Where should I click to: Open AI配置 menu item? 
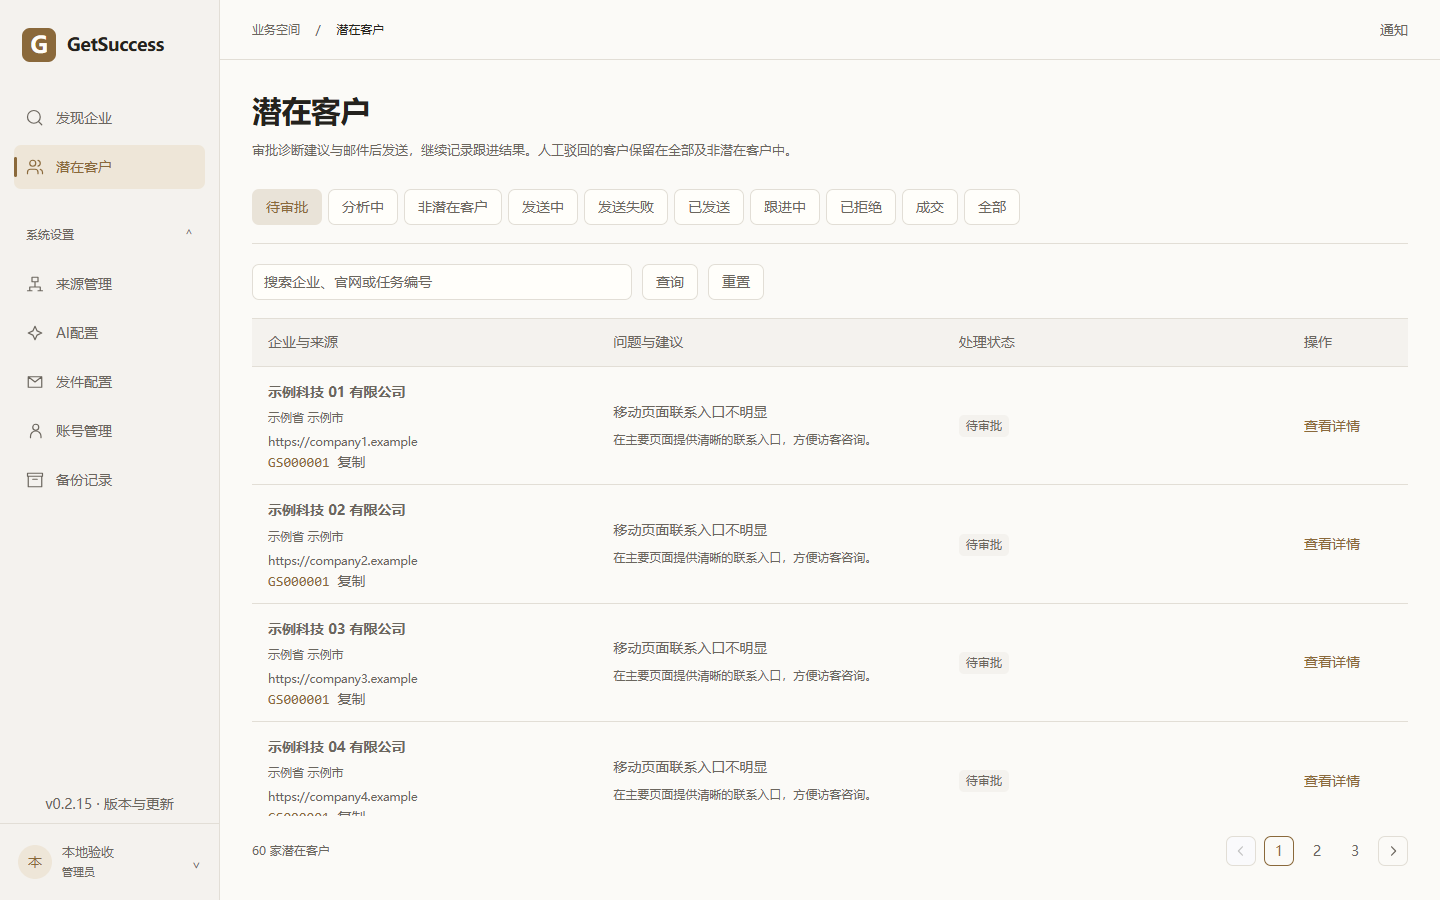coord(110,333)
